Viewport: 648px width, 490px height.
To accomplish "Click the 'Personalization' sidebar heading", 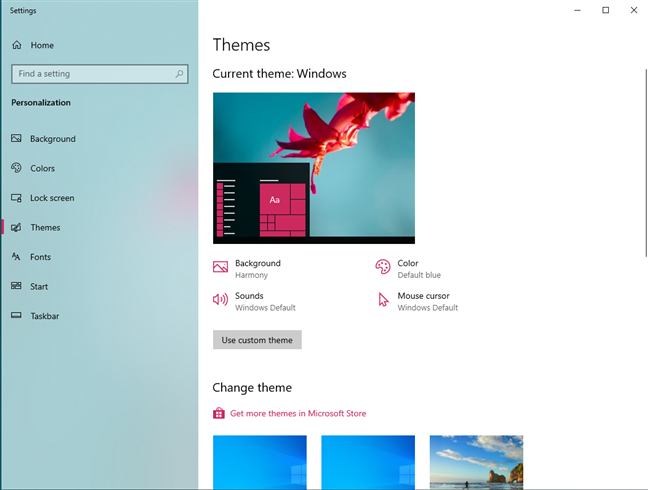I will (41, 102).
